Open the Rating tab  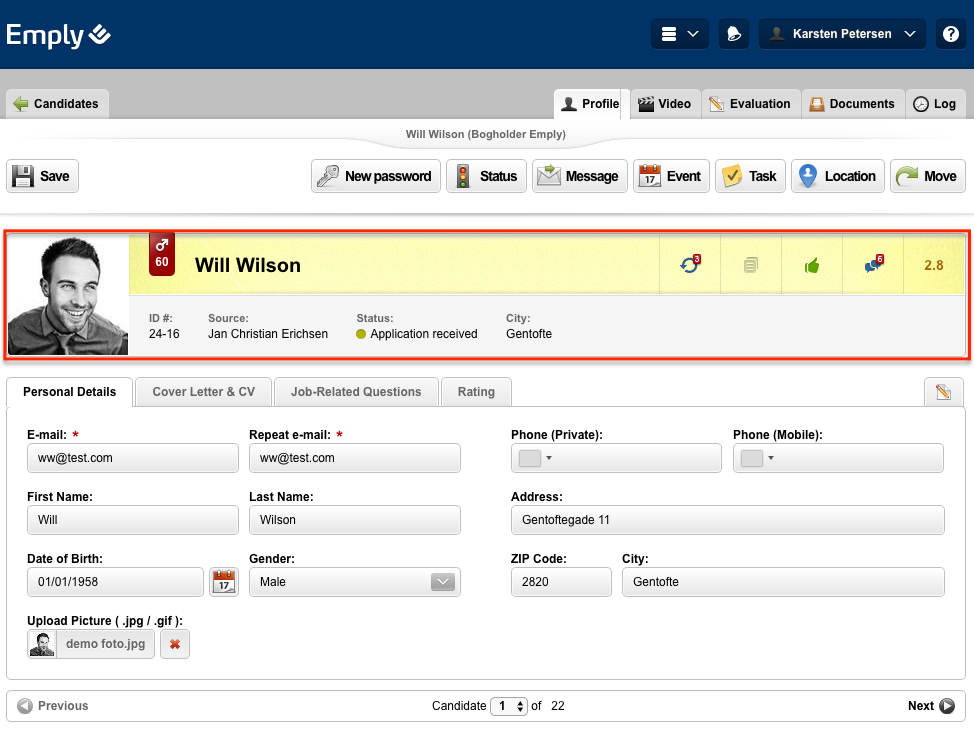[476, 392]
